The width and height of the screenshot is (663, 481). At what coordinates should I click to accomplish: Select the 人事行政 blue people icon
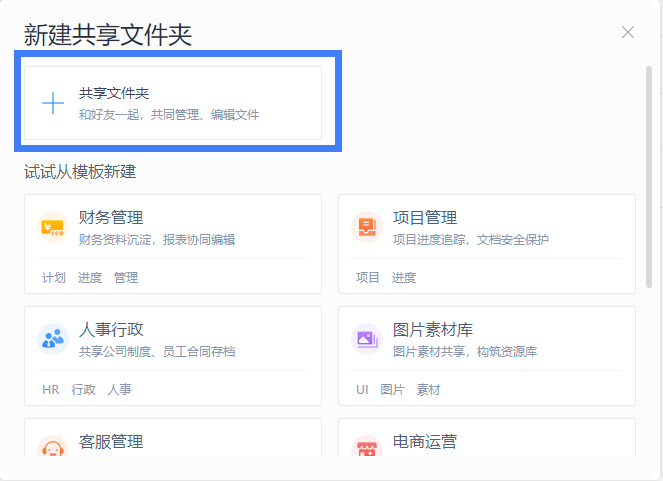click(53, 339)
